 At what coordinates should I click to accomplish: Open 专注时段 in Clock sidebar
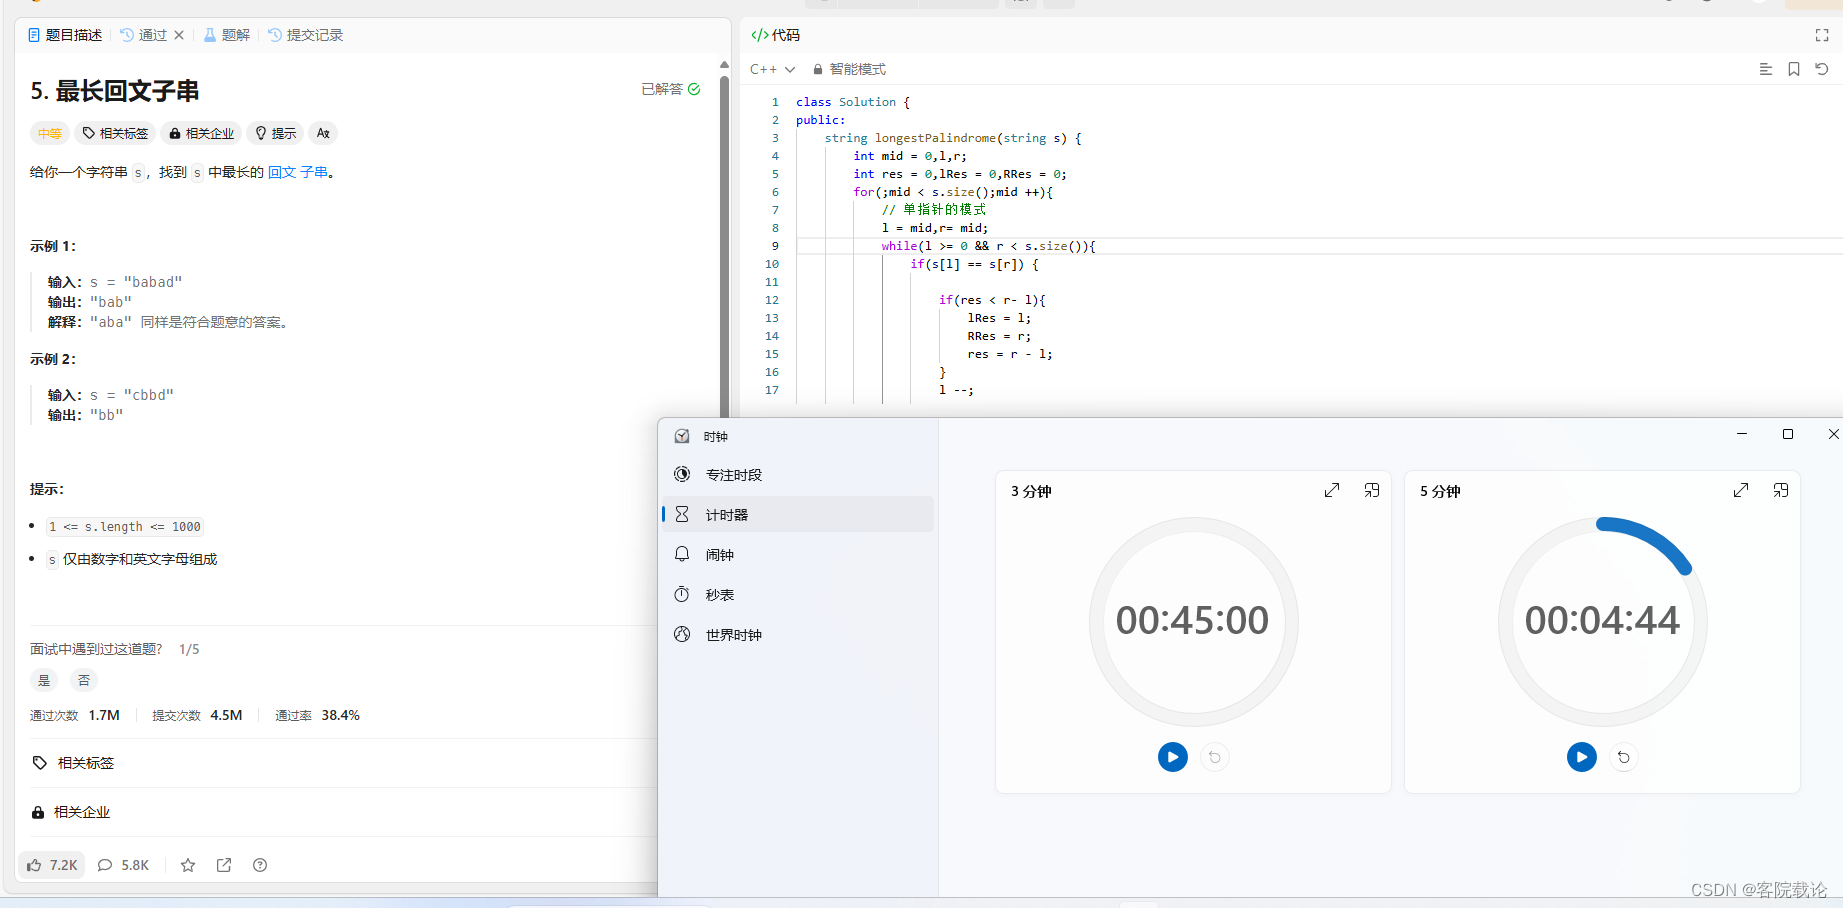point(797,475)
